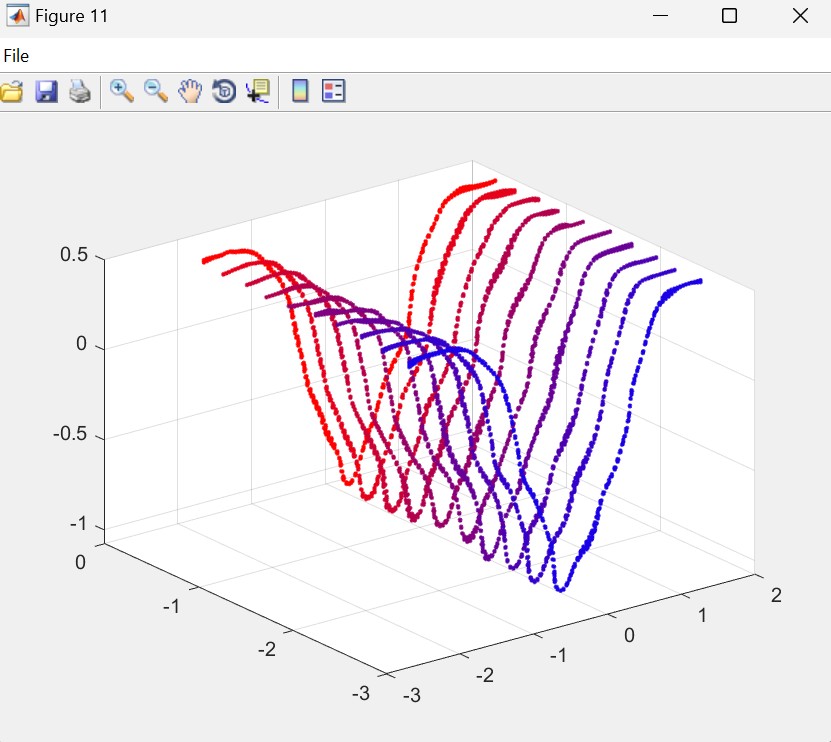Screen dimensions: 831x742
Task: Minimize the Figure 11 window
Action: click(659, 16)
